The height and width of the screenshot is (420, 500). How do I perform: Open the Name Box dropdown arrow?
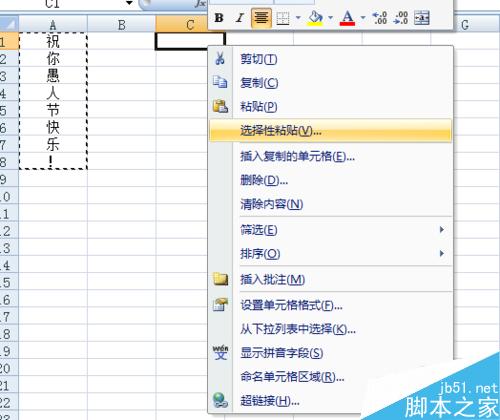point(129,3)
